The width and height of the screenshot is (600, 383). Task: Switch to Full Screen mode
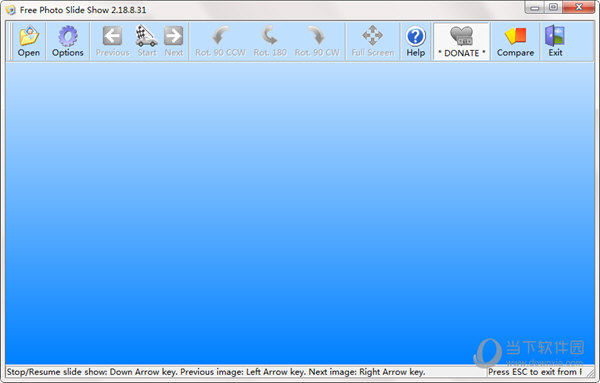373,41
